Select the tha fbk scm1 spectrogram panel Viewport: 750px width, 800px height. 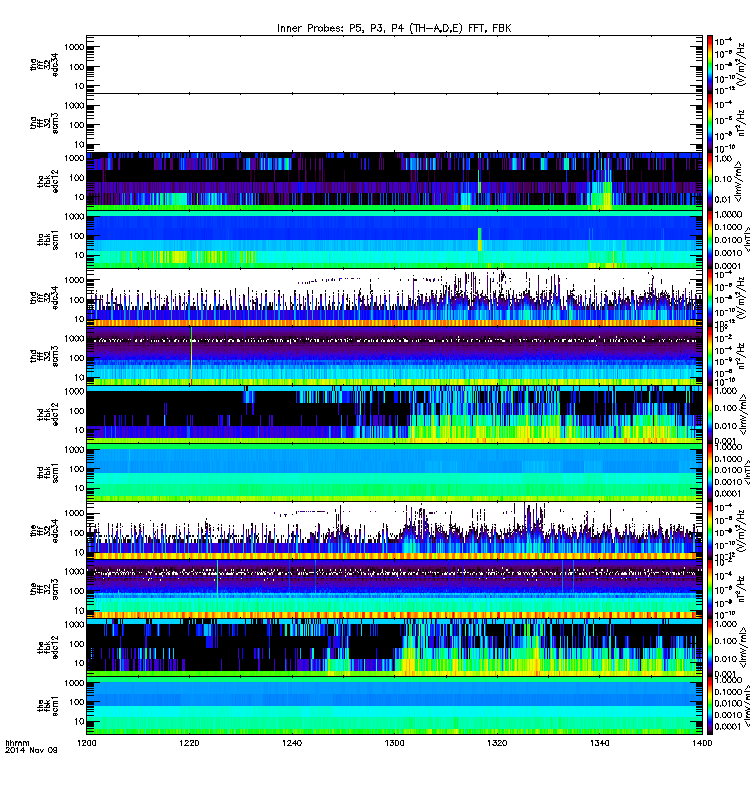[394, 239]
